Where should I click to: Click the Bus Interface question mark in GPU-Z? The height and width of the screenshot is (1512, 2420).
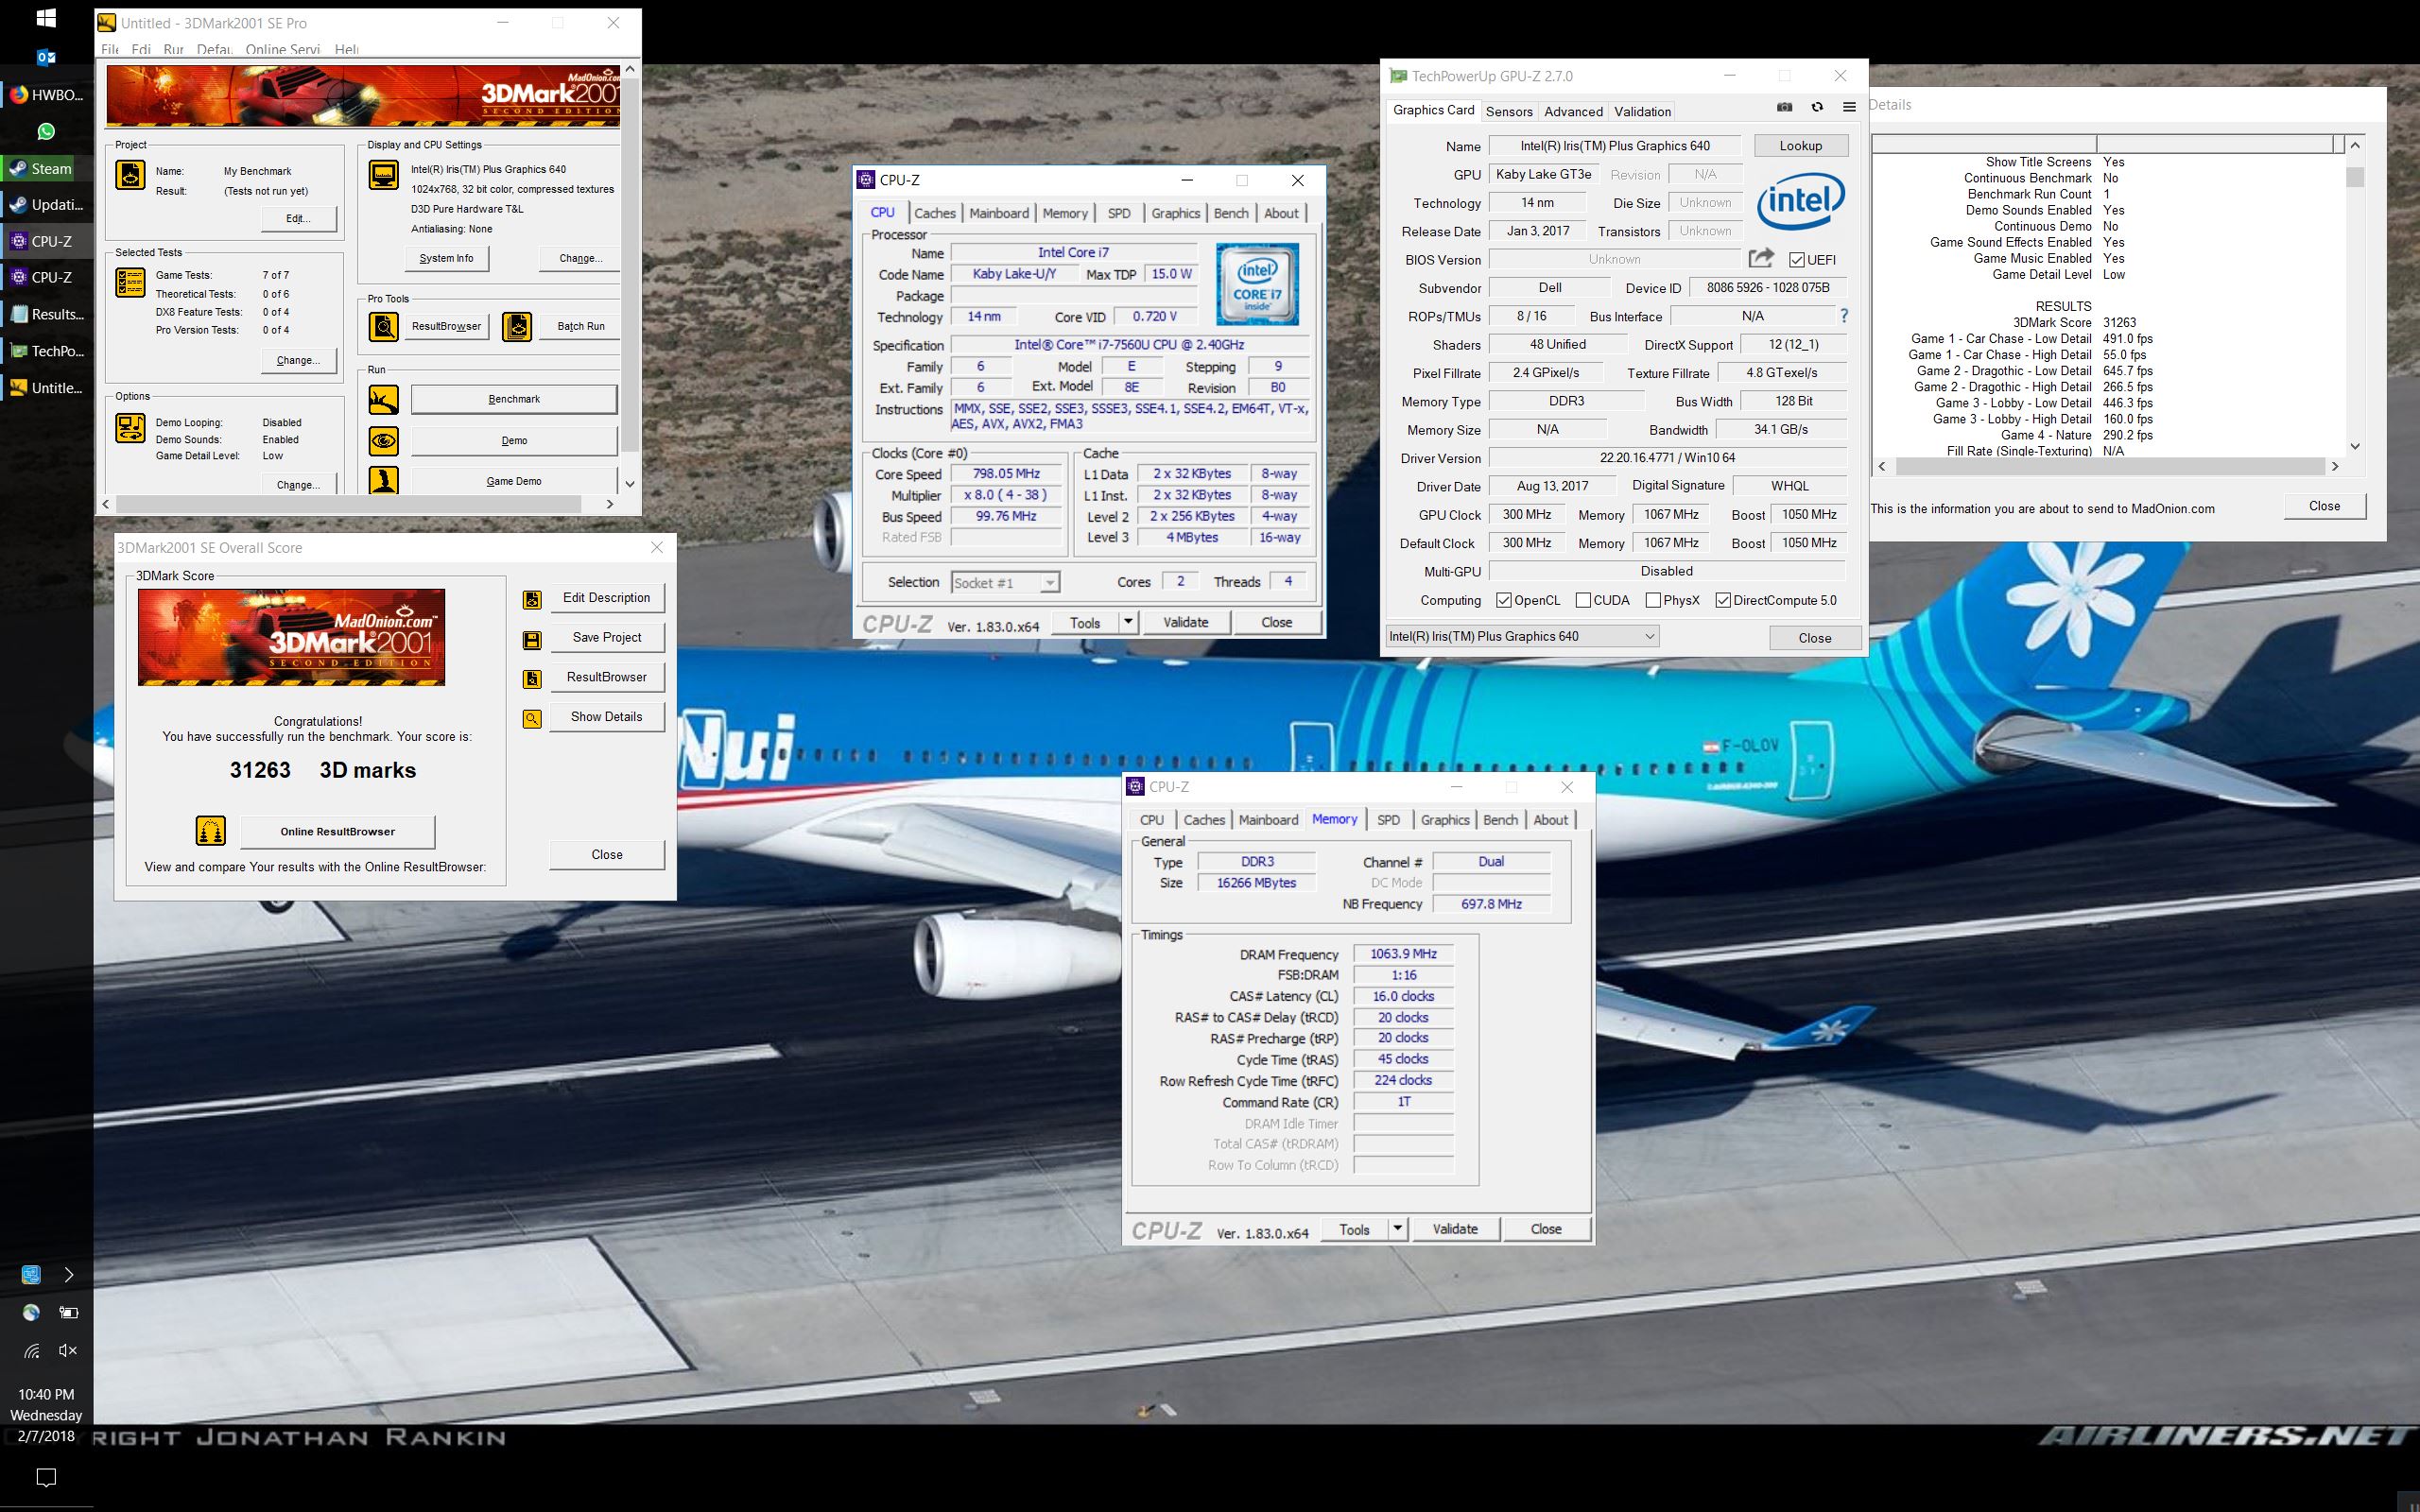click(1844, 316)
